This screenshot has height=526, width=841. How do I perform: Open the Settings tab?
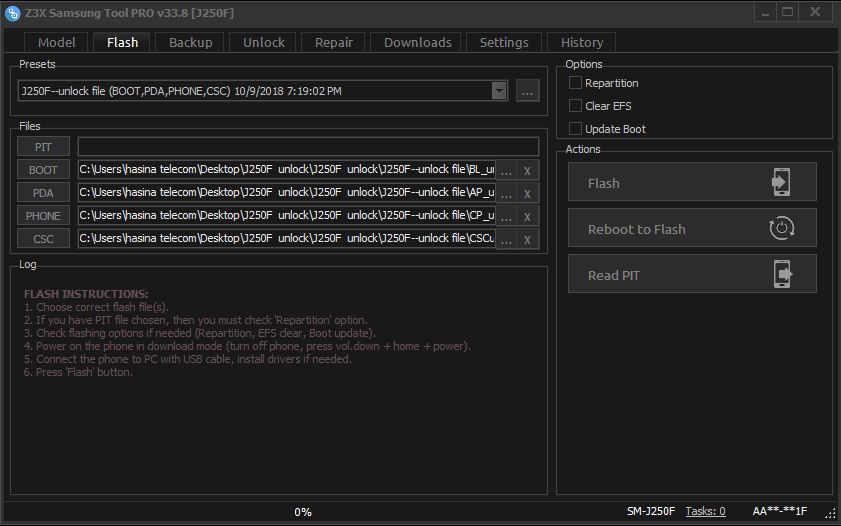click(504, 42)
